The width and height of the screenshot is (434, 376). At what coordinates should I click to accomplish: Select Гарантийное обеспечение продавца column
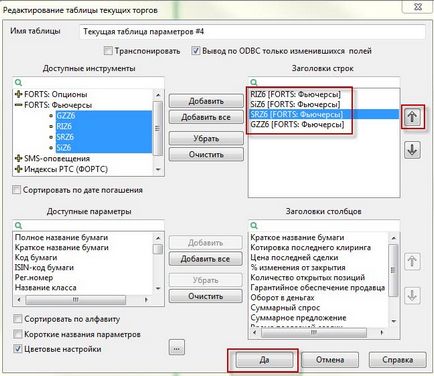318,287
